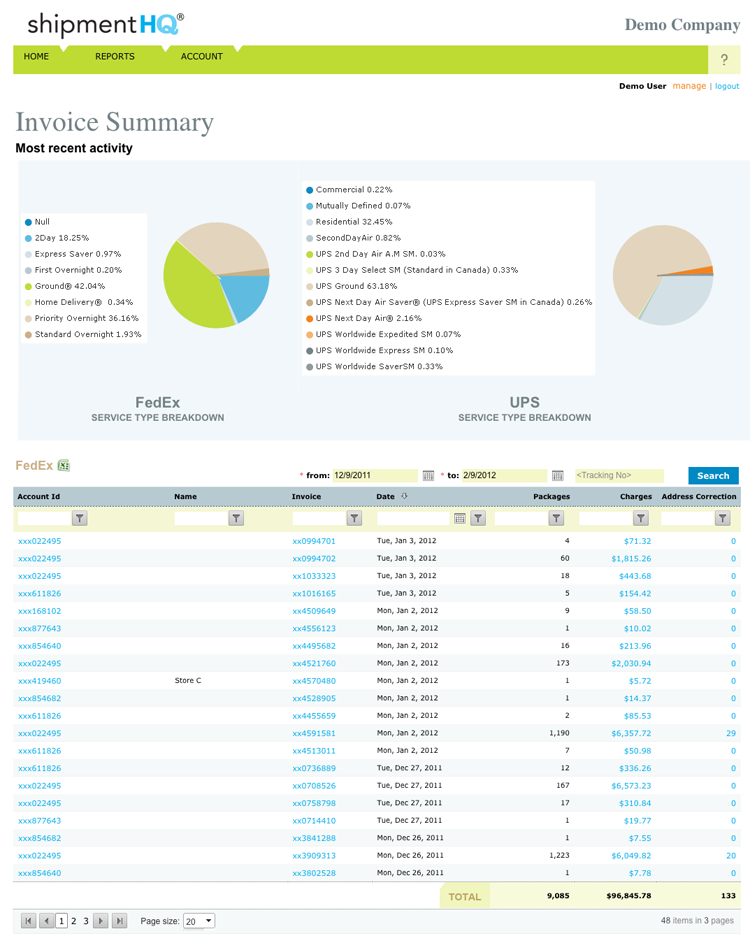The width and height of the screenshot is (750, 936).
Task: Click the Account Id filter text box
Action: 45,518
